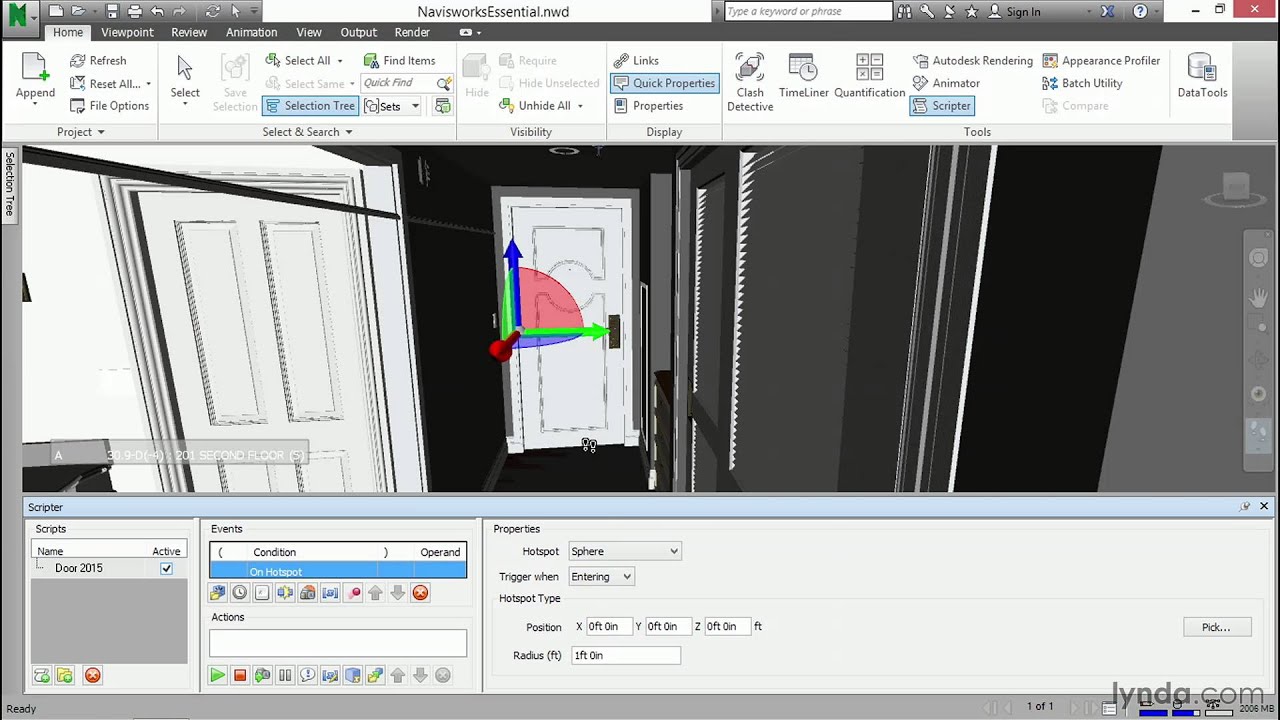Image resolution: width=1280 pixels, height=720 pixels.
Task: Add a new script in Scripter
Action: [42, 676]
